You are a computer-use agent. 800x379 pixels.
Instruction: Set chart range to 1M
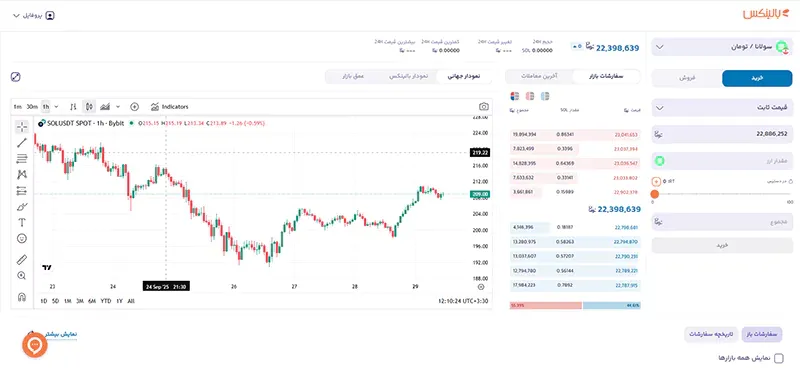[67, 301]
